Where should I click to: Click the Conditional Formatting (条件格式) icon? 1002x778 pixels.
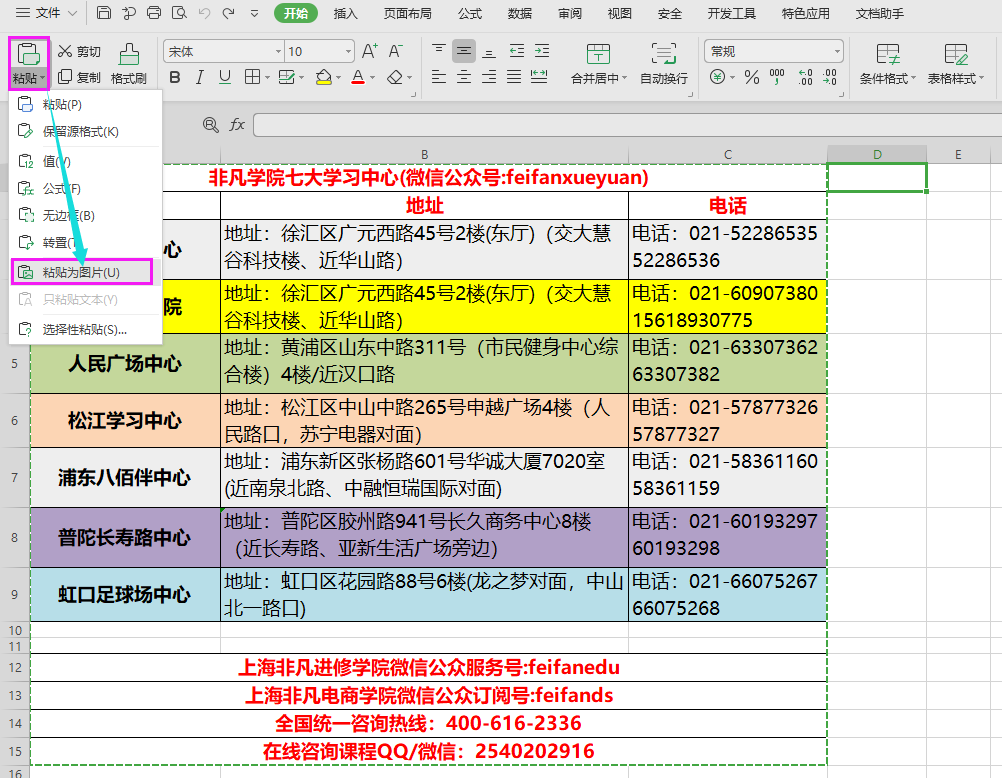[x=888, y=54]
